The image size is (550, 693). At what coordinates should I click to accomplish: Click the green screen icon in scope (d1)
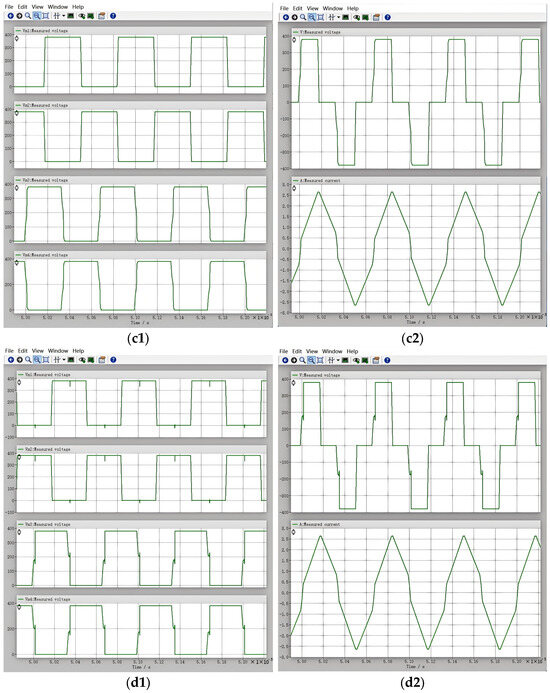point(90,360)
